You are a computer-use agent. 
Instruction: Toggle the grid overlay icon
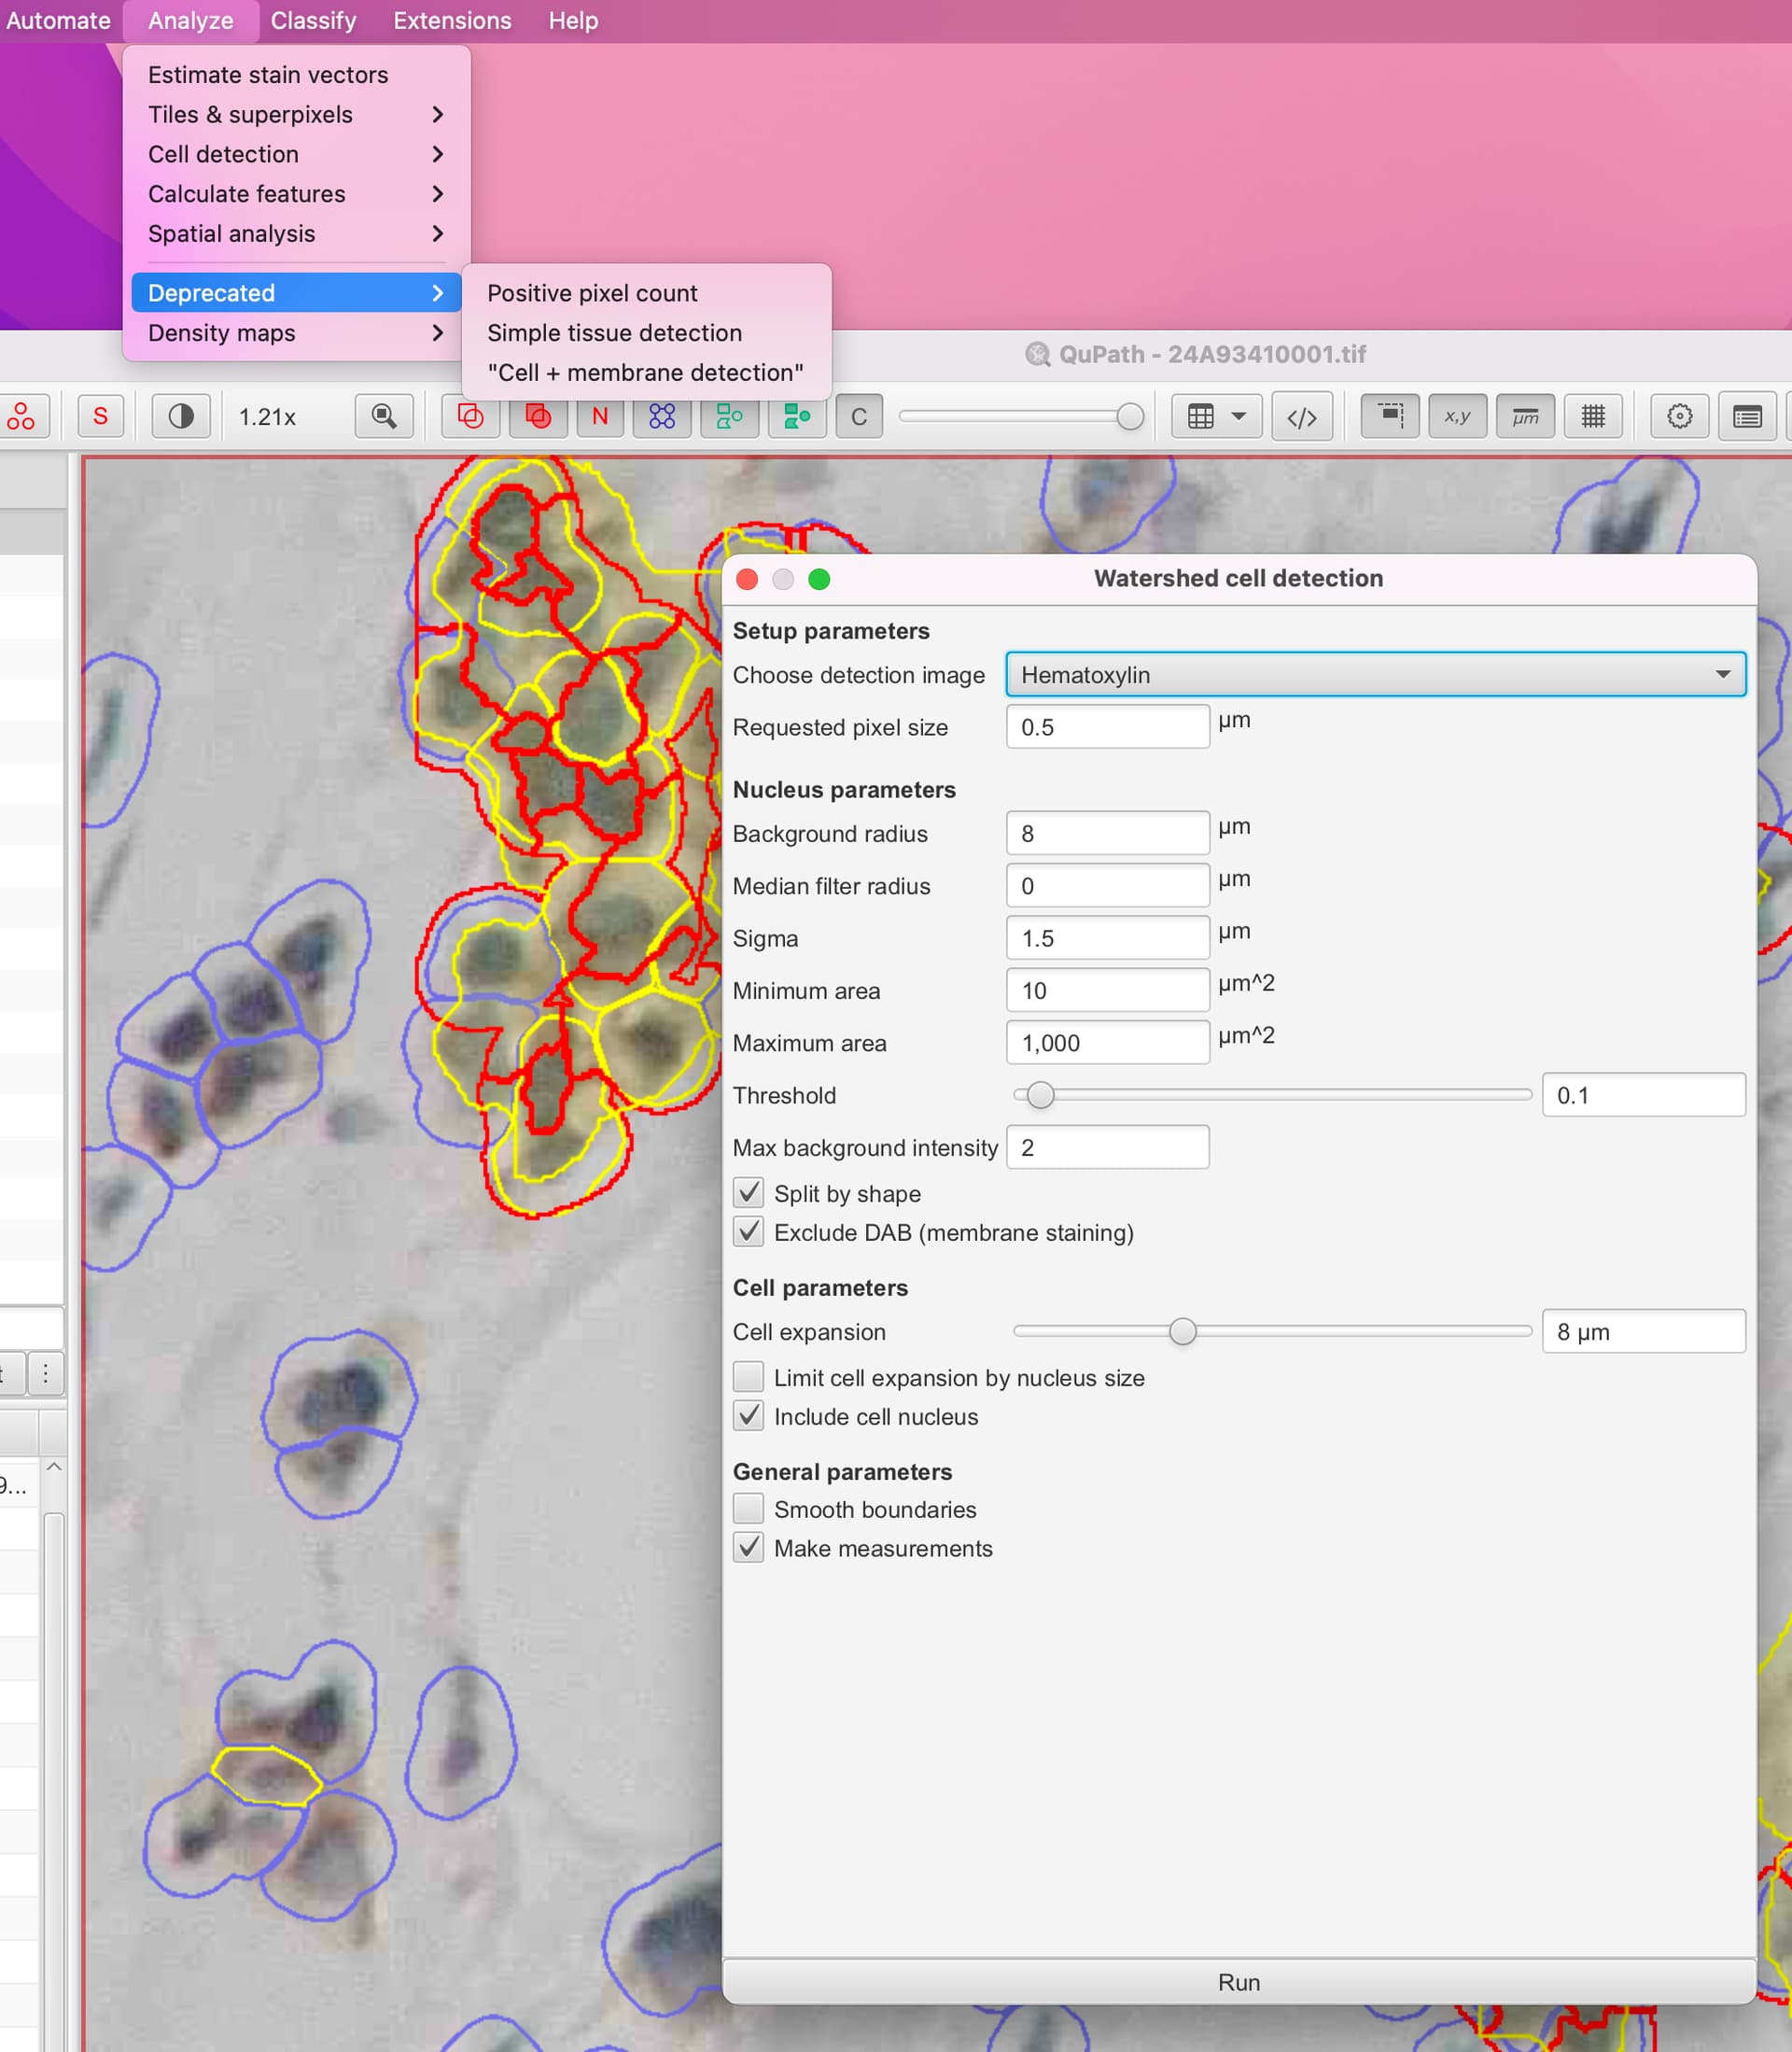tap(1593, 417)
